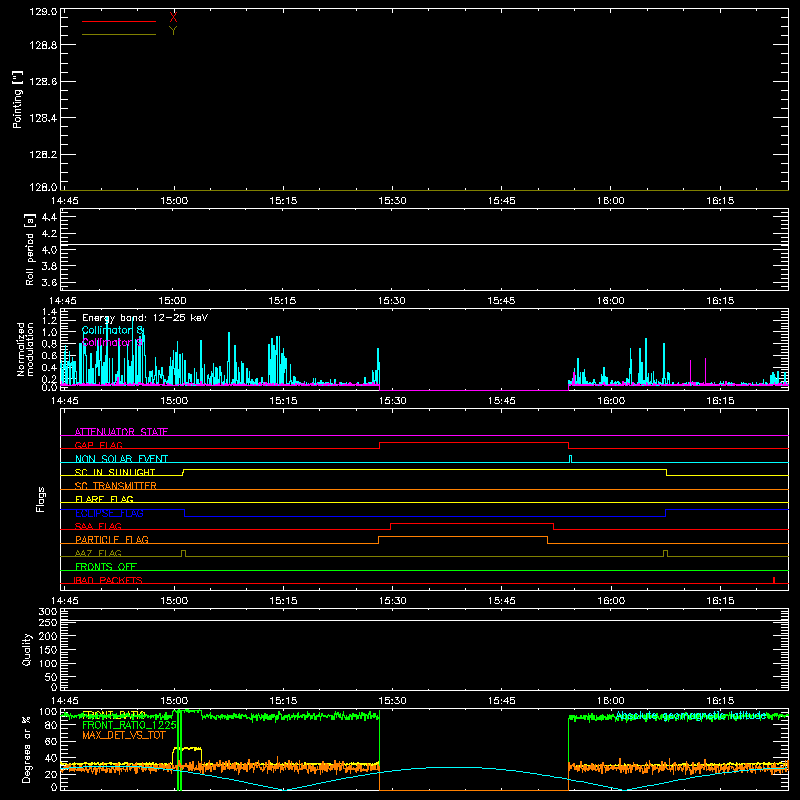Select the X legend label
The image size is (800, 800).
point(173,17)
